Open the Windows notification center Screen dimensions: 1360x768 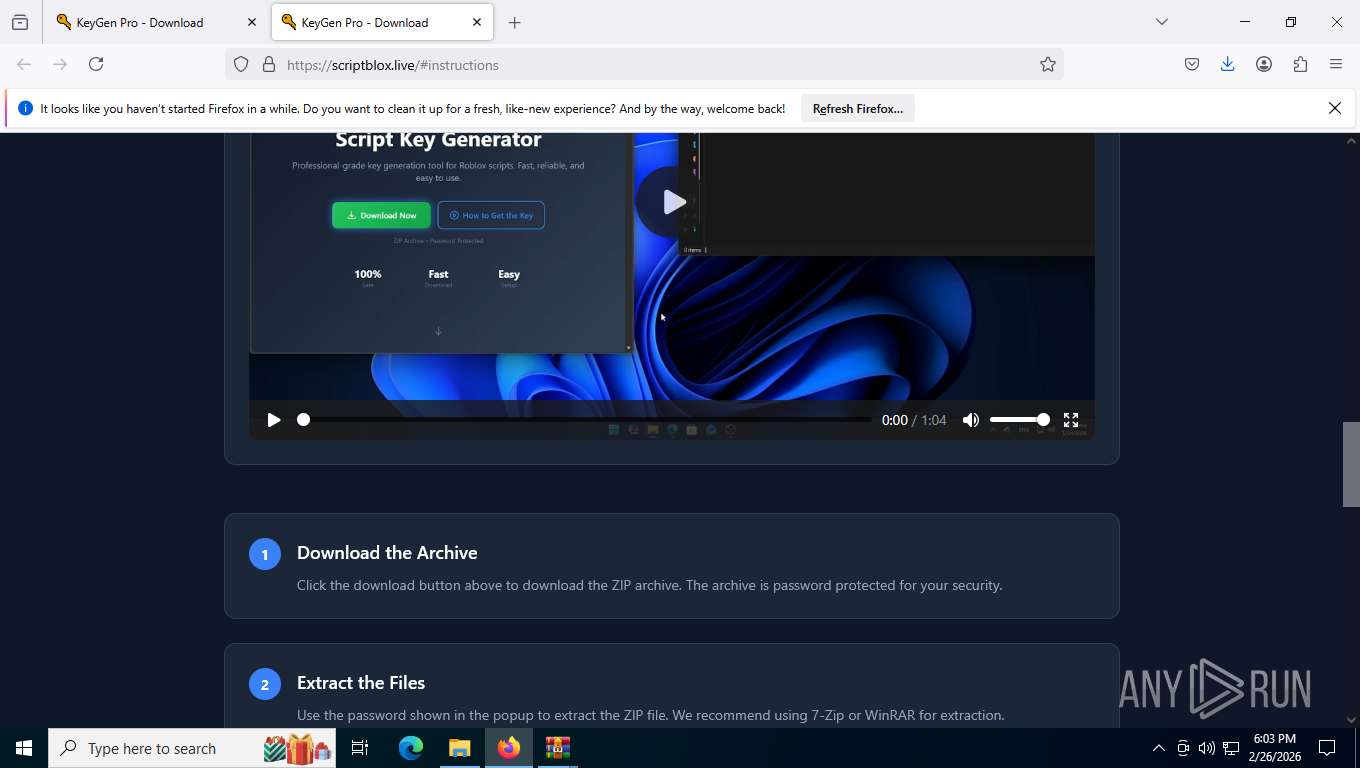[1327, 748]
